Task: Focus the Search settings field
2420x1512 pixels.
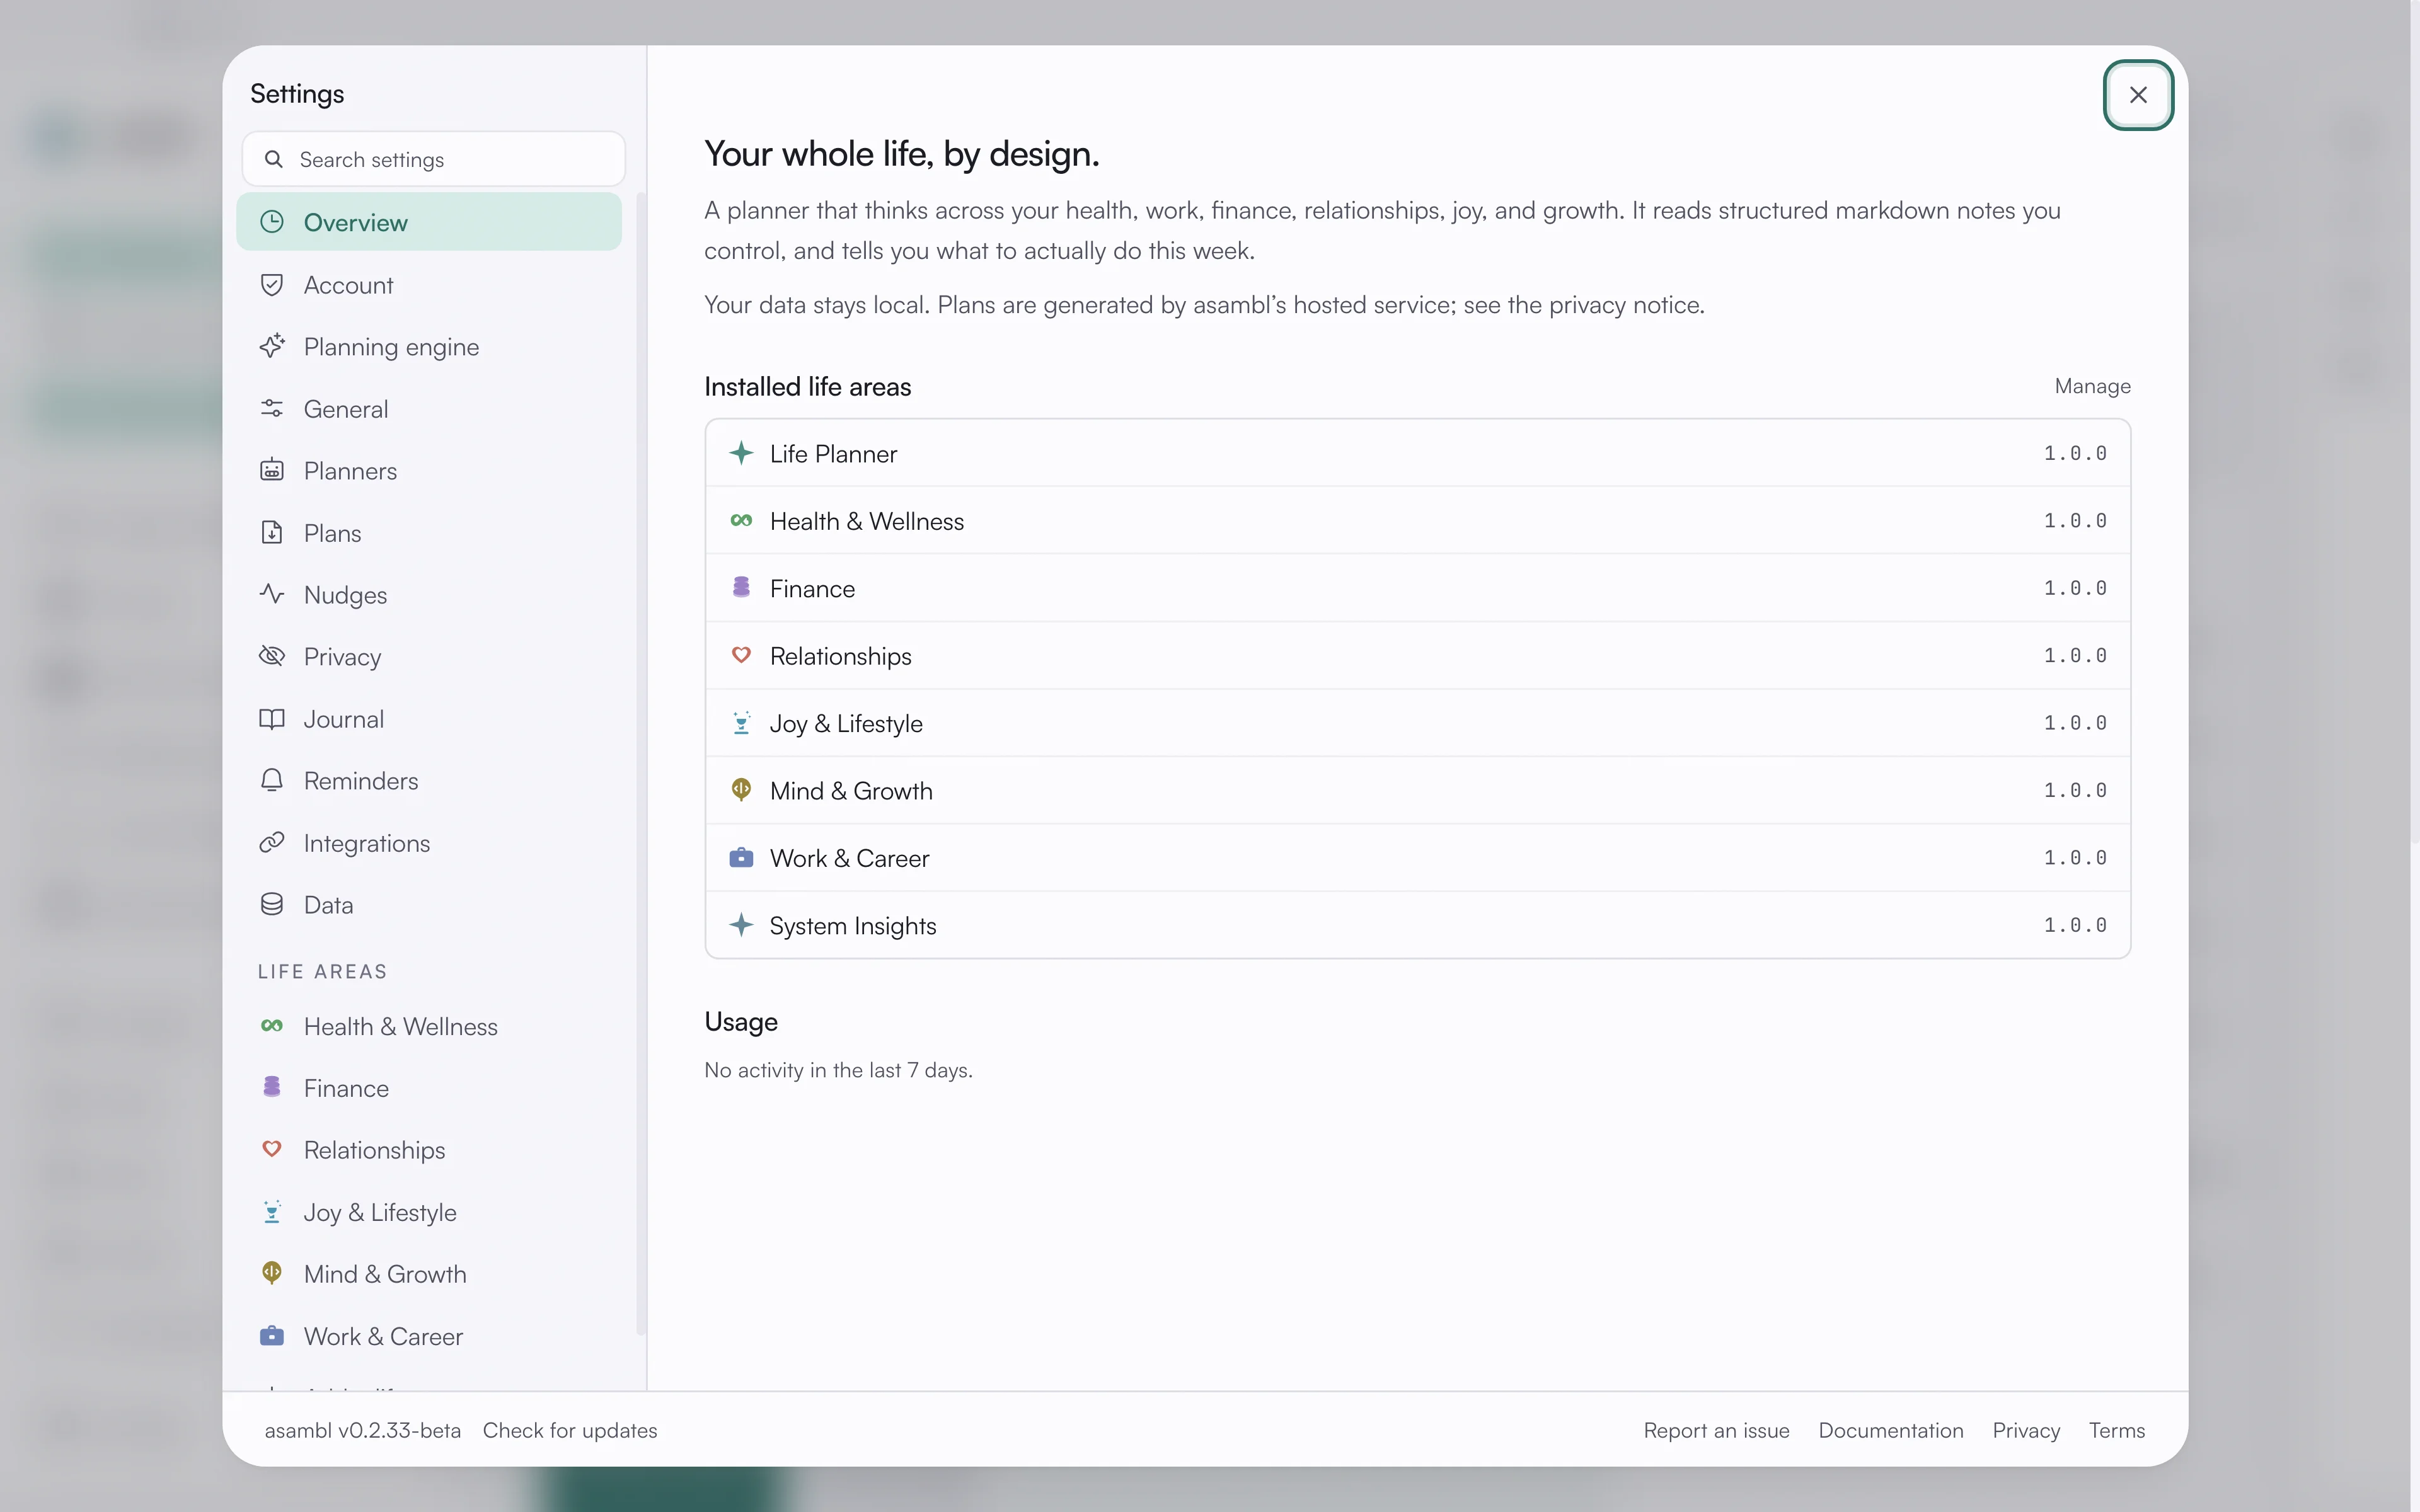Action: [433, 159]
